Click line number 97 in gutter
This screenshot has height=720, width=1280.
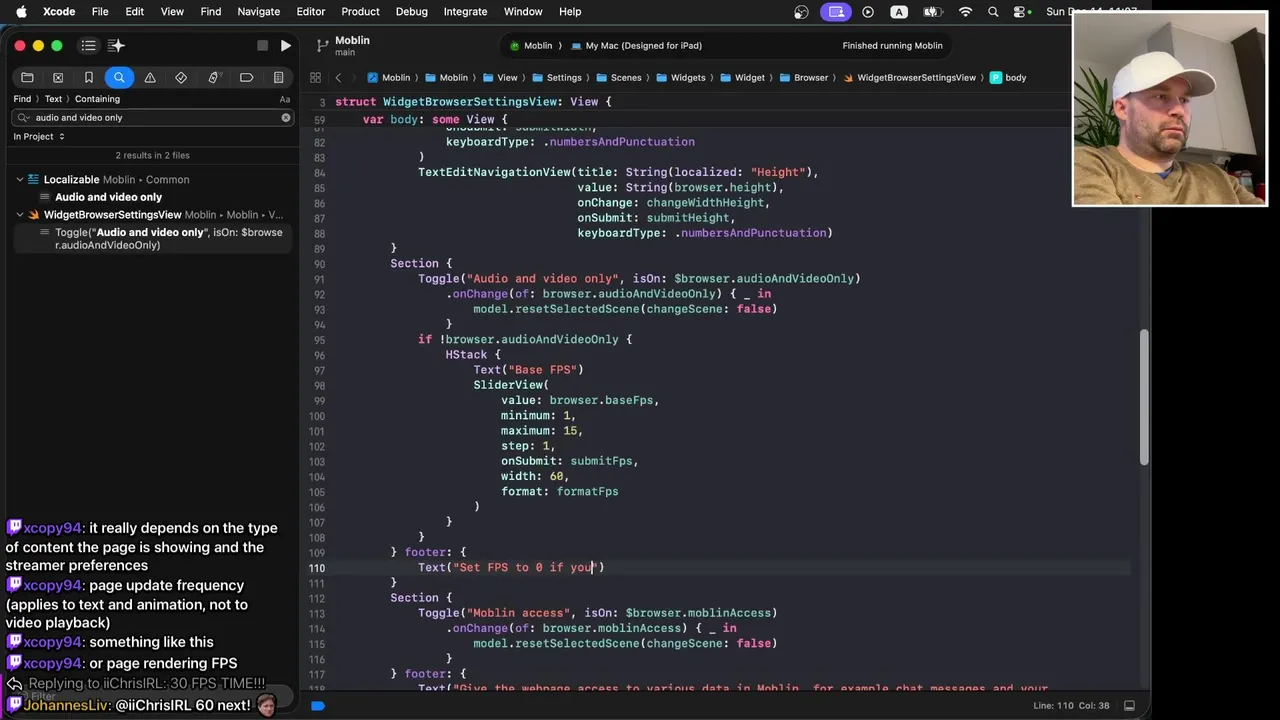click(319, 370)
